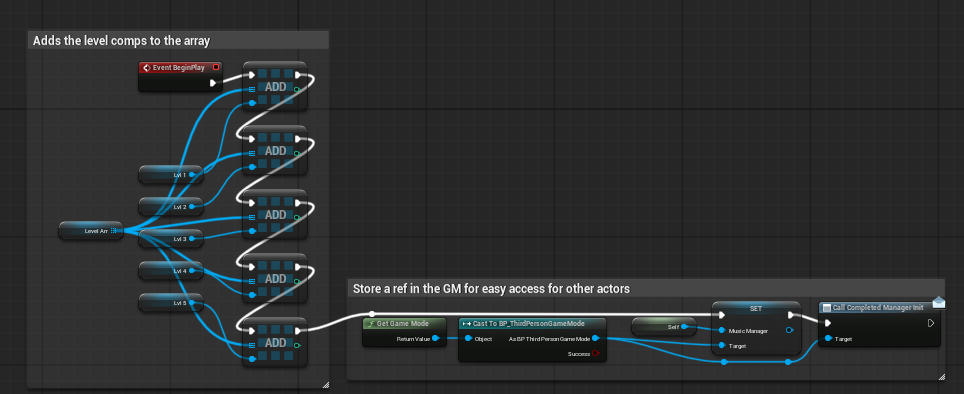The image size is (964, 394).
Task: Click the blue output pin on the SET node
Action: pyautogui.click(x=790, y=331)
